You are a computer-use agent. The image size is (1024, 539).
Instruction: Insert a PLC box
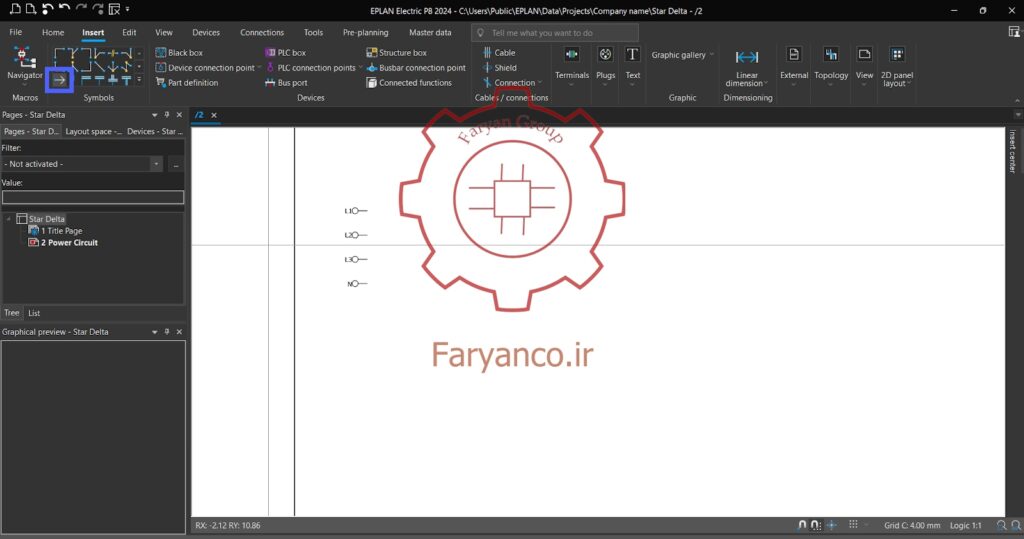pyautogui.click(x=285, y=52)
